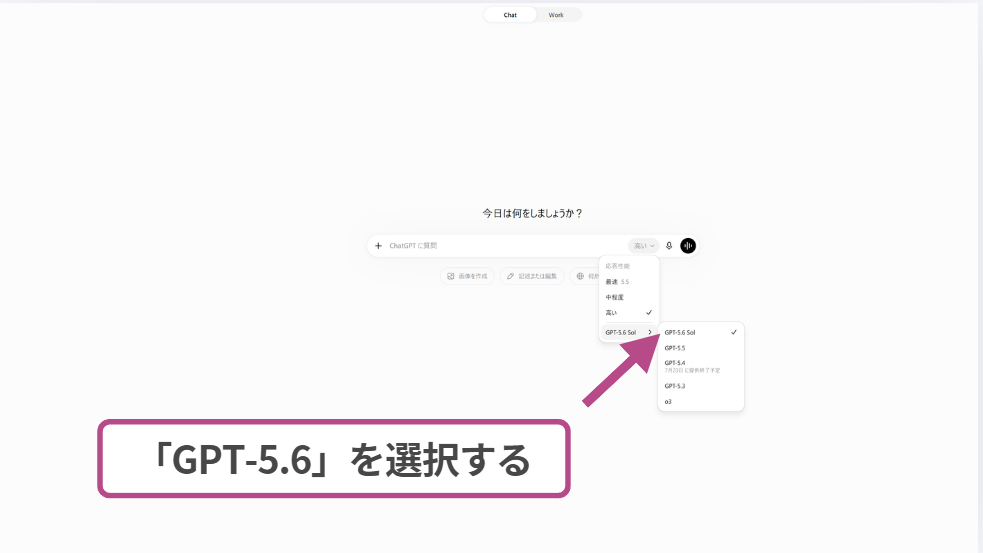Choose GPT-5.5 in model submenu
The height and width of the screenshot is (553, 983).
[x=701, y=348]
